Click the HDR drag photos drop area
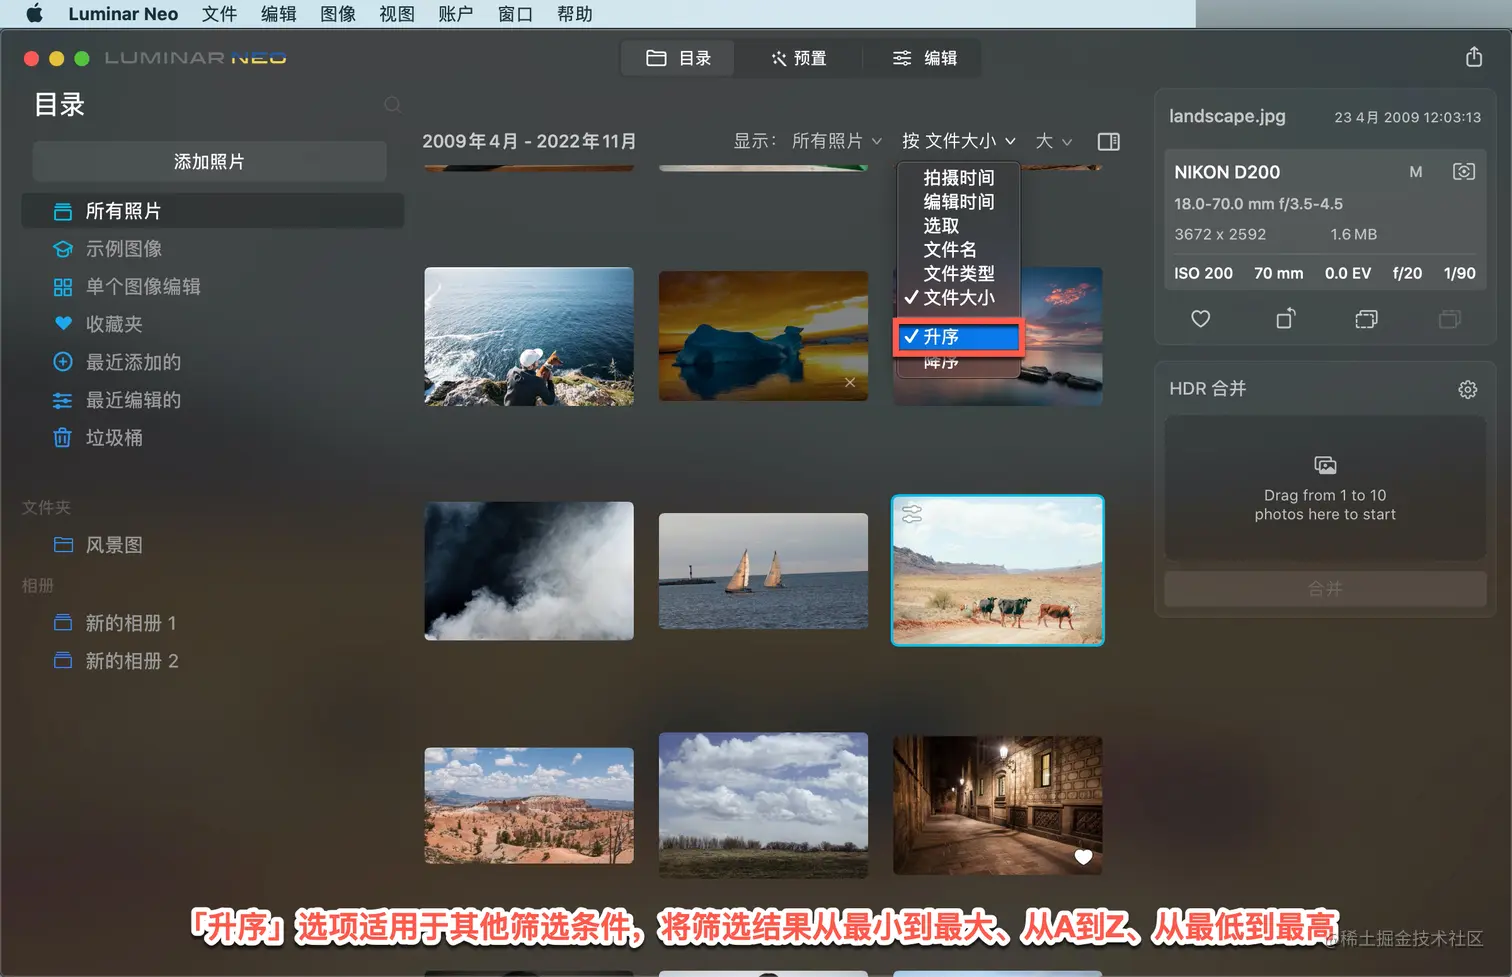The height and width of the screenshot is (977, 1512). pyautogui.click(x=1325, y=489)
